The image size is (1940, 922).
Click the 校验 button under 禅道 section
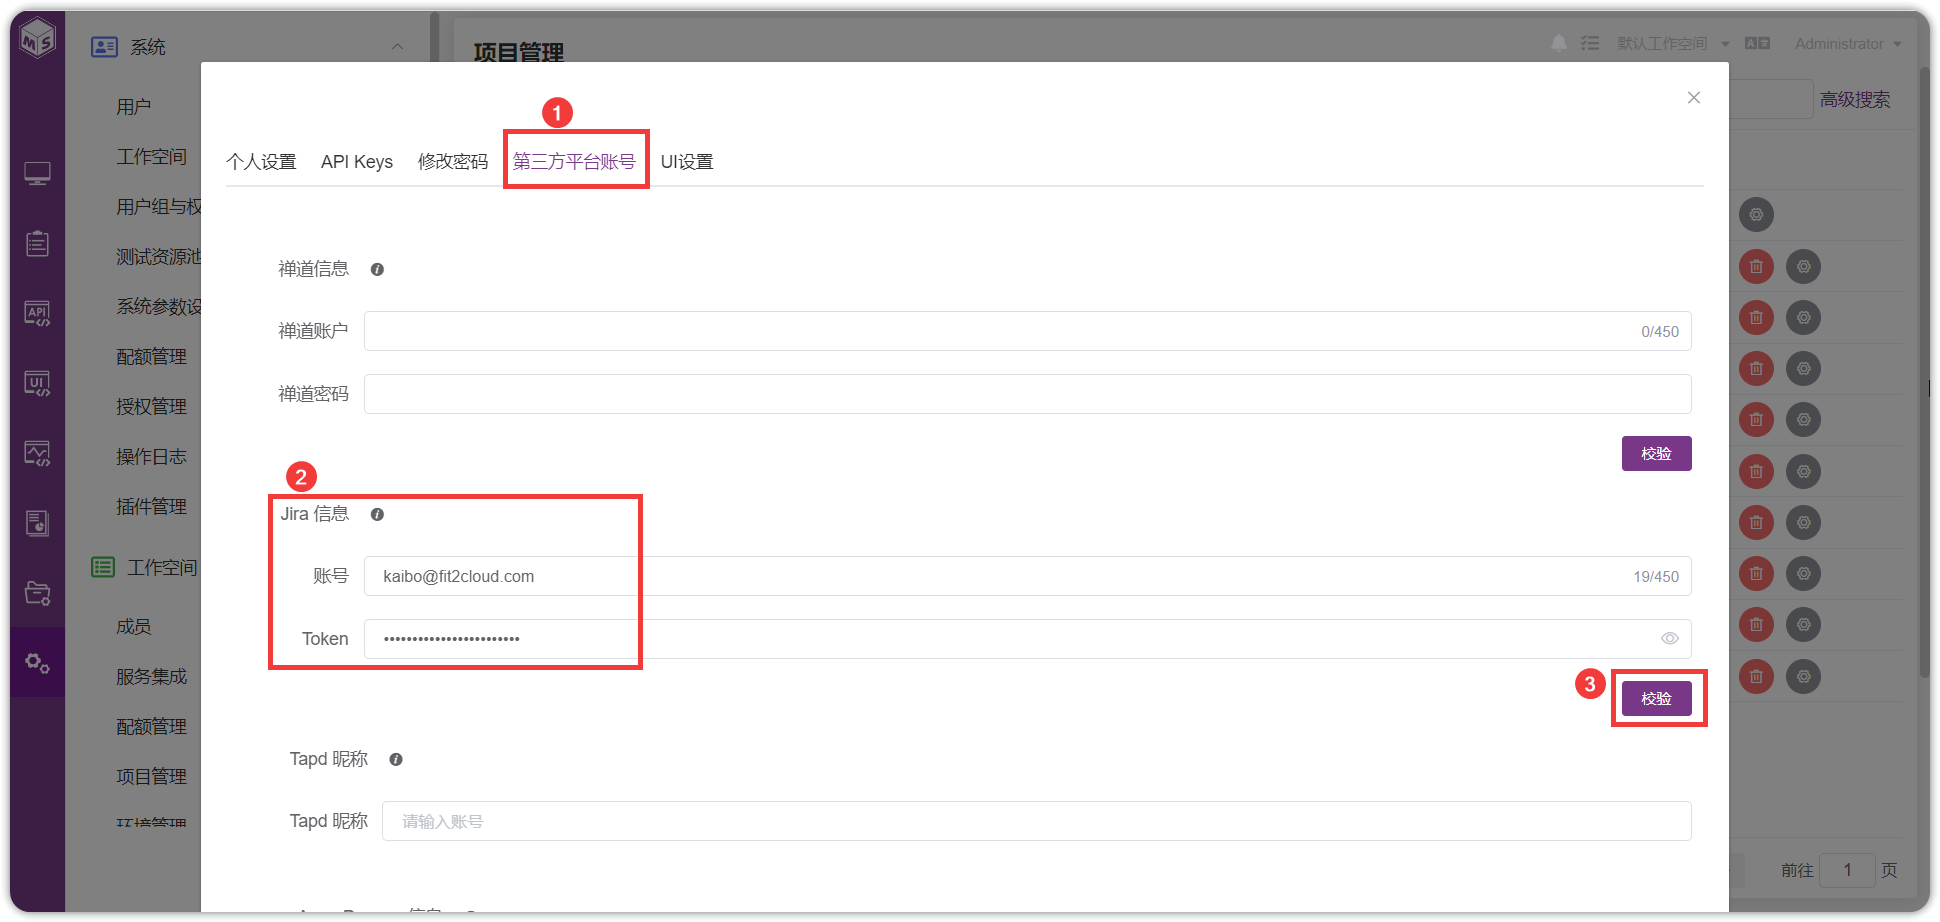(x=1656, y=453)
